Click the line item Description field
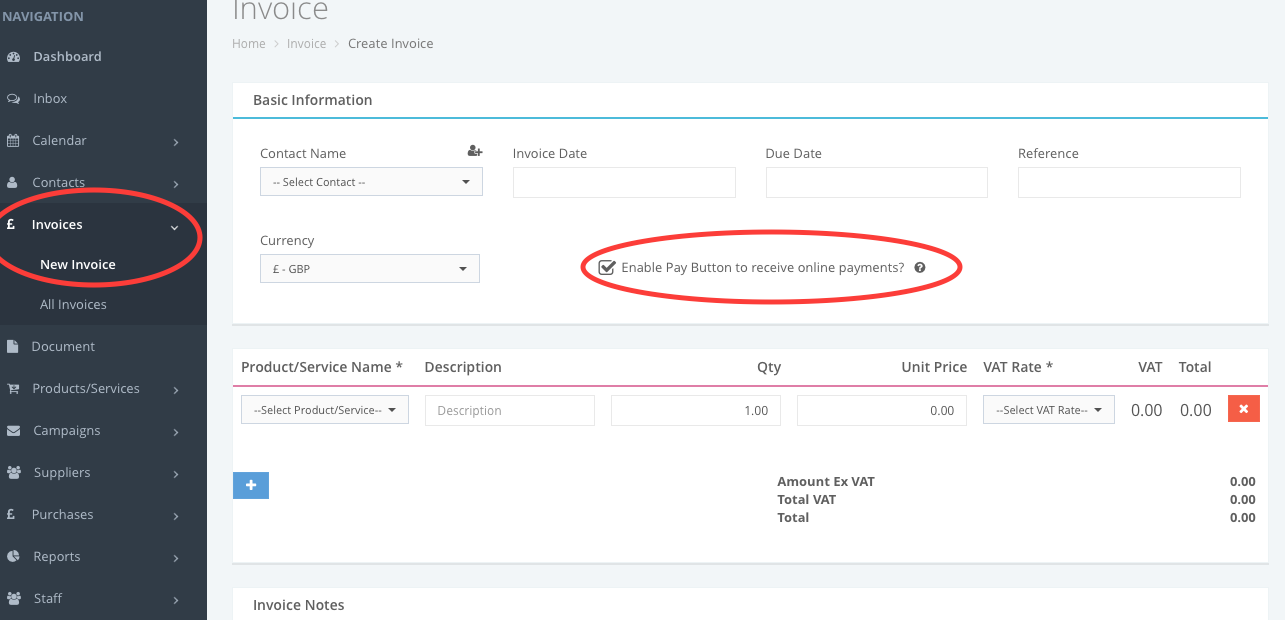The width and height of the screenshot is (1285, 620). point(510,410)
